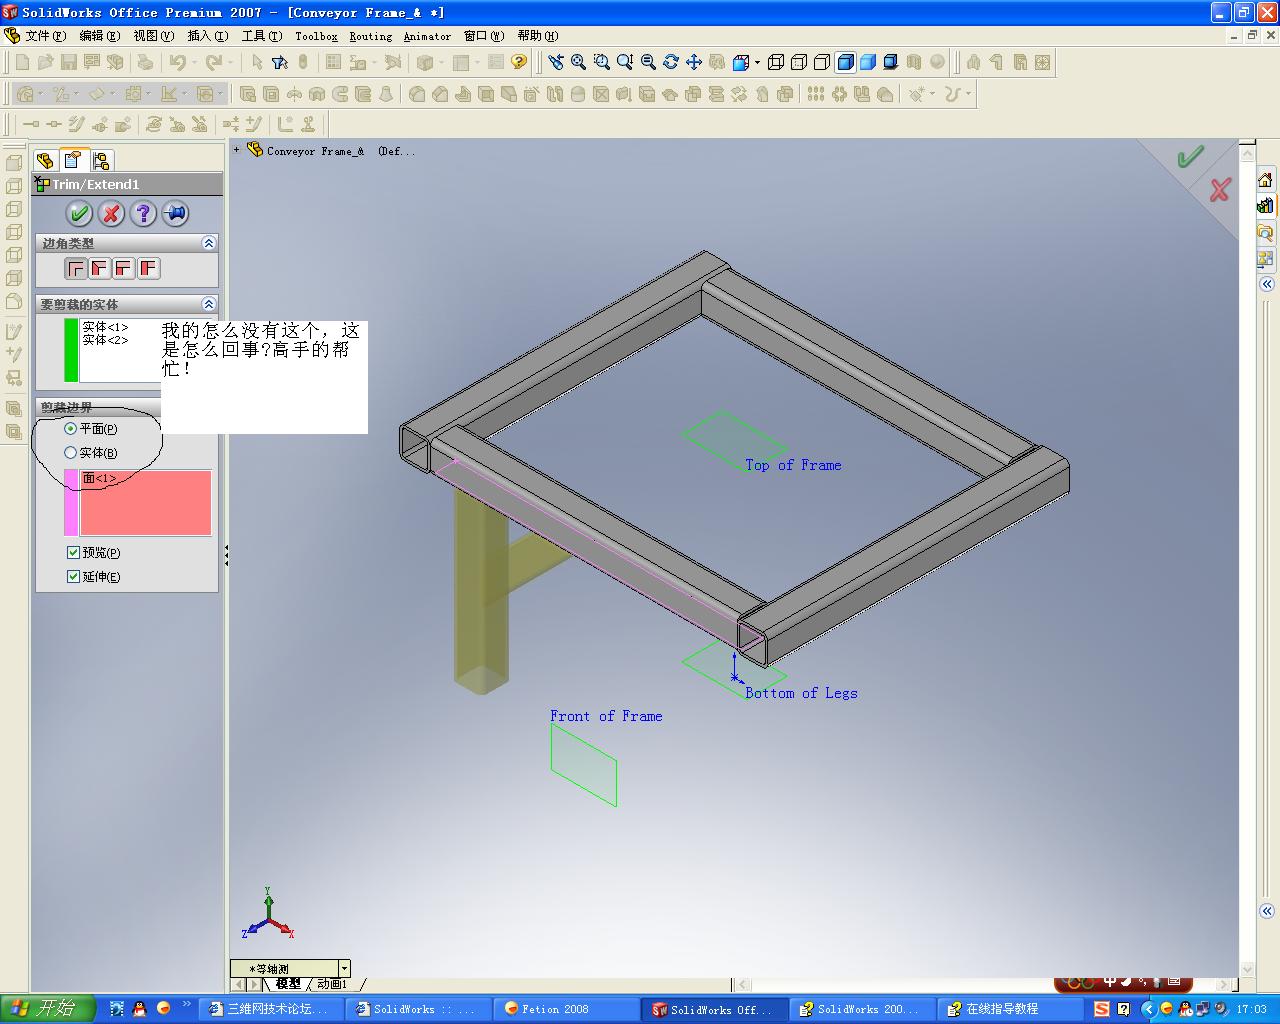Open the Toolbox menu
This screenshot has width=1280, height=1024.
(x=316, y=36)
